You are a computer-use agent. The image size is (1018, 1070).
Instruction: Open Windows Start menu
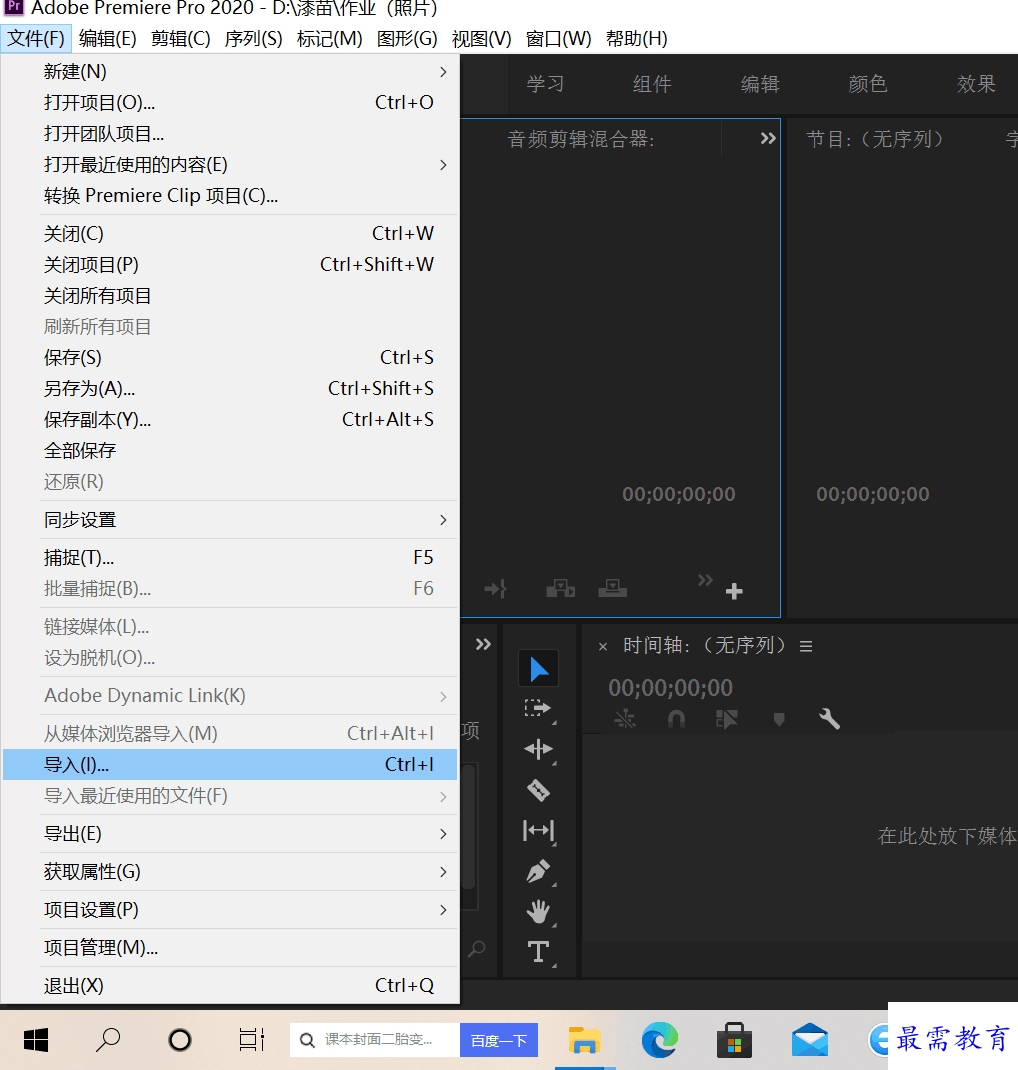point(36,1040)
